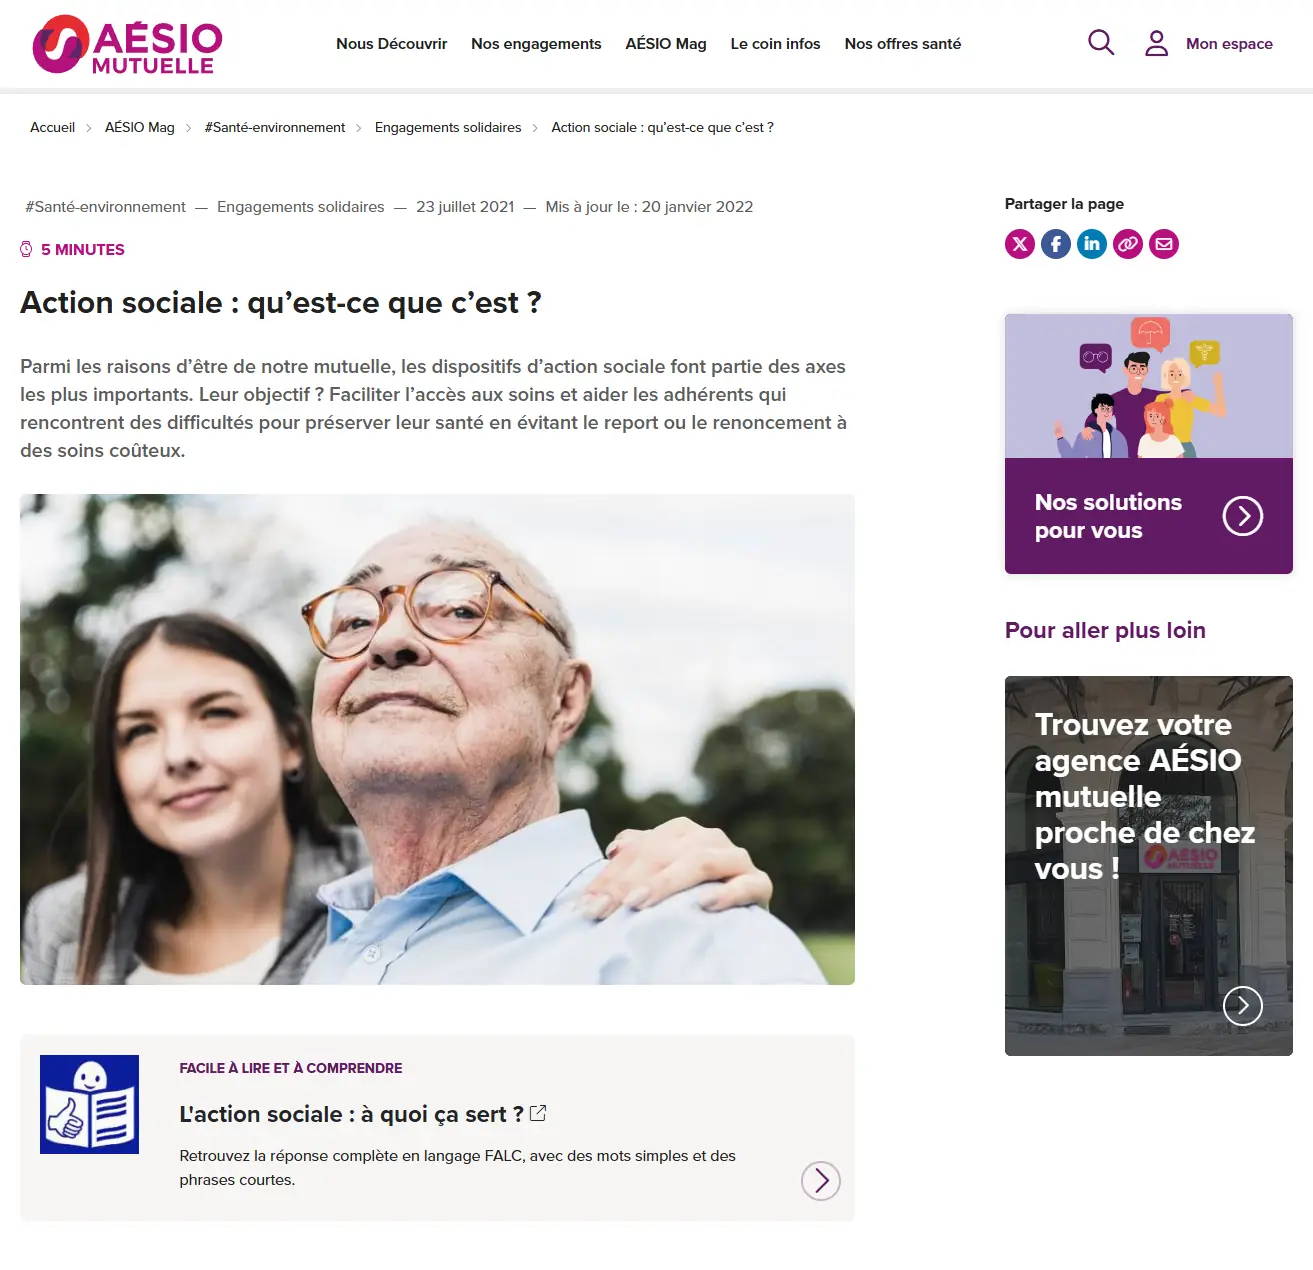
Task: Go to Accueil breadcrumb
Action: tap(52, 127)
